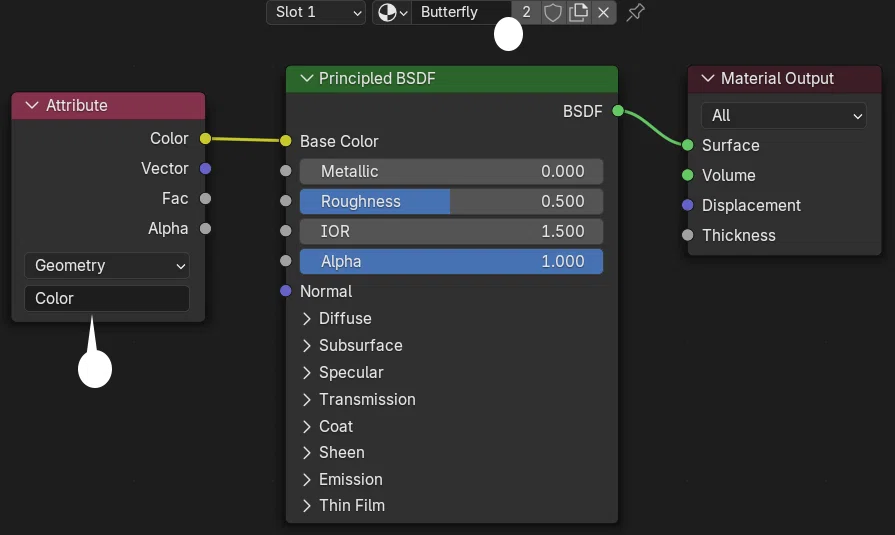This screenshot has width=895, height=535.
Task: Select the Material Output node header title
Action: (777, 78)
